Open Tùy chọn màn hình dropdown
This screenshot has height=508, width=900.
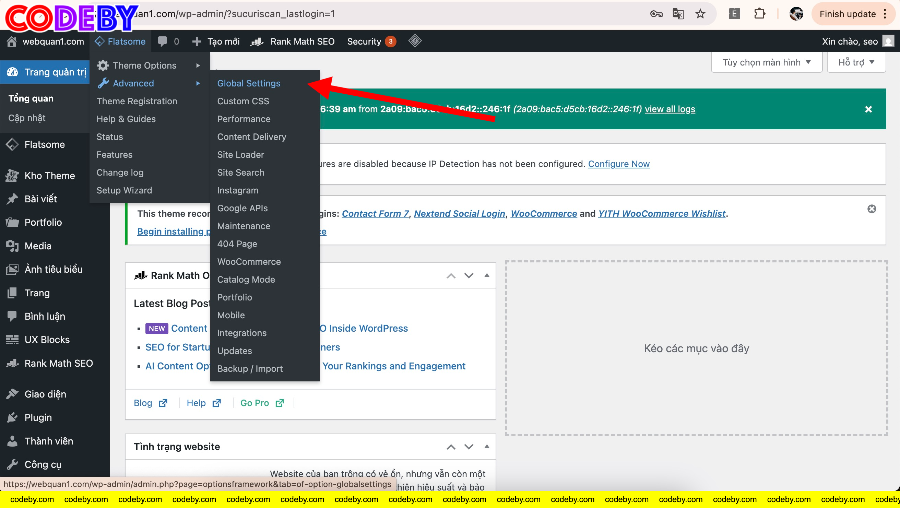click(x=766, y=62)
